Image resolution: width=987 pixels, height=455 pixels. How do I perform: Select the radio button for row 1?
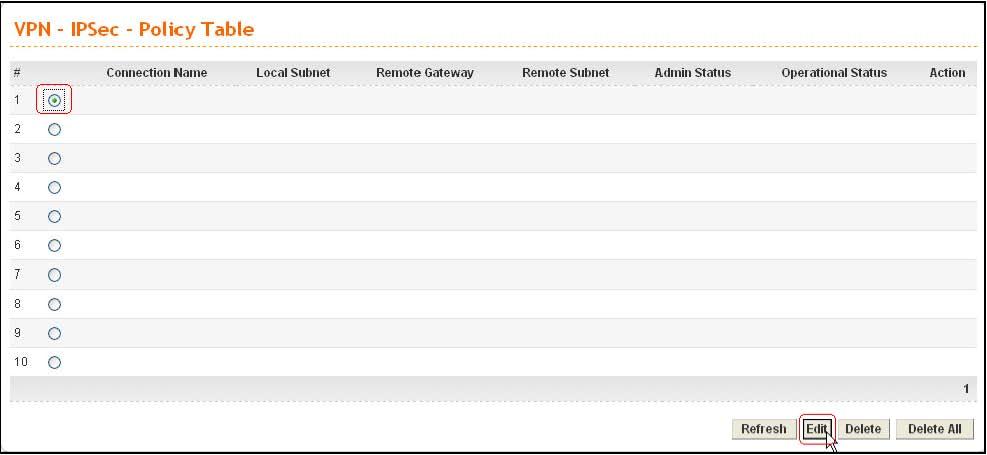55,100
